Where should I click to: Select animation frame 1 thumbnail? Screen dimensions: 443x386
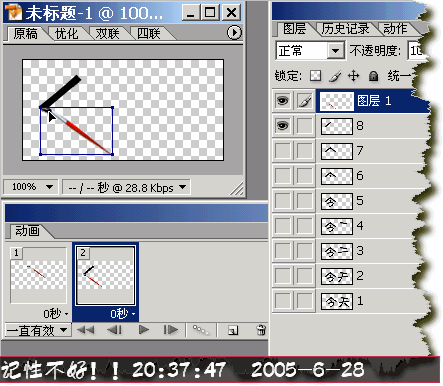click(x=38, y=275)
